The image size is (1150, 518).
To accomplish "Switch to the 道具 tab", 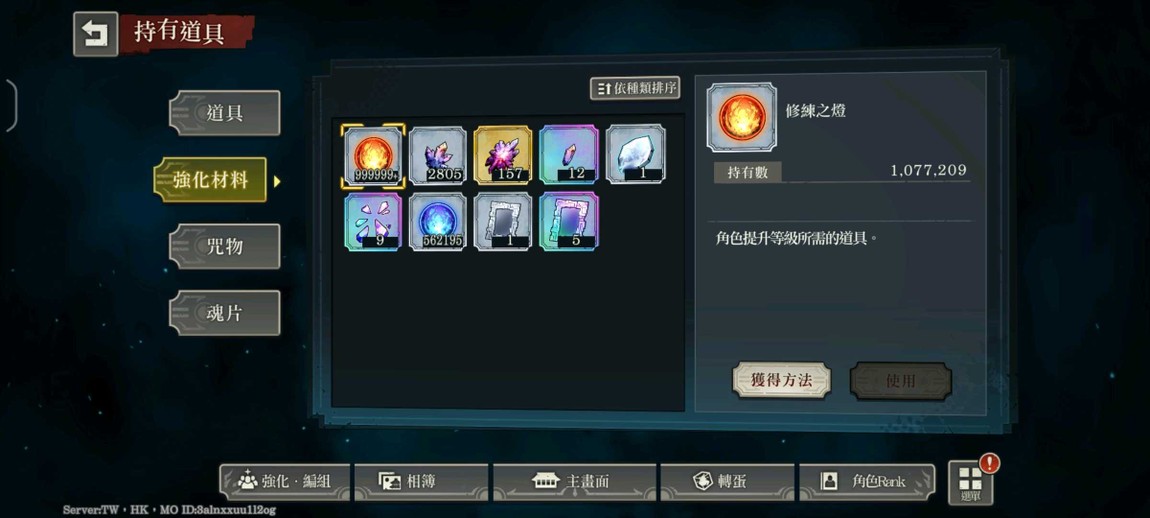I will click(x=224, y=113).
